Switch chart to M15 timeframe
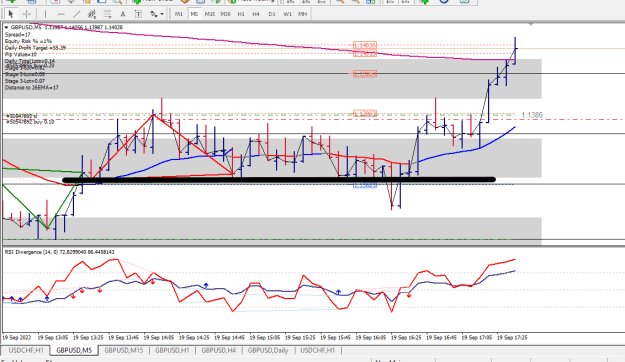The image size is (625, 362). pos(210,14)
